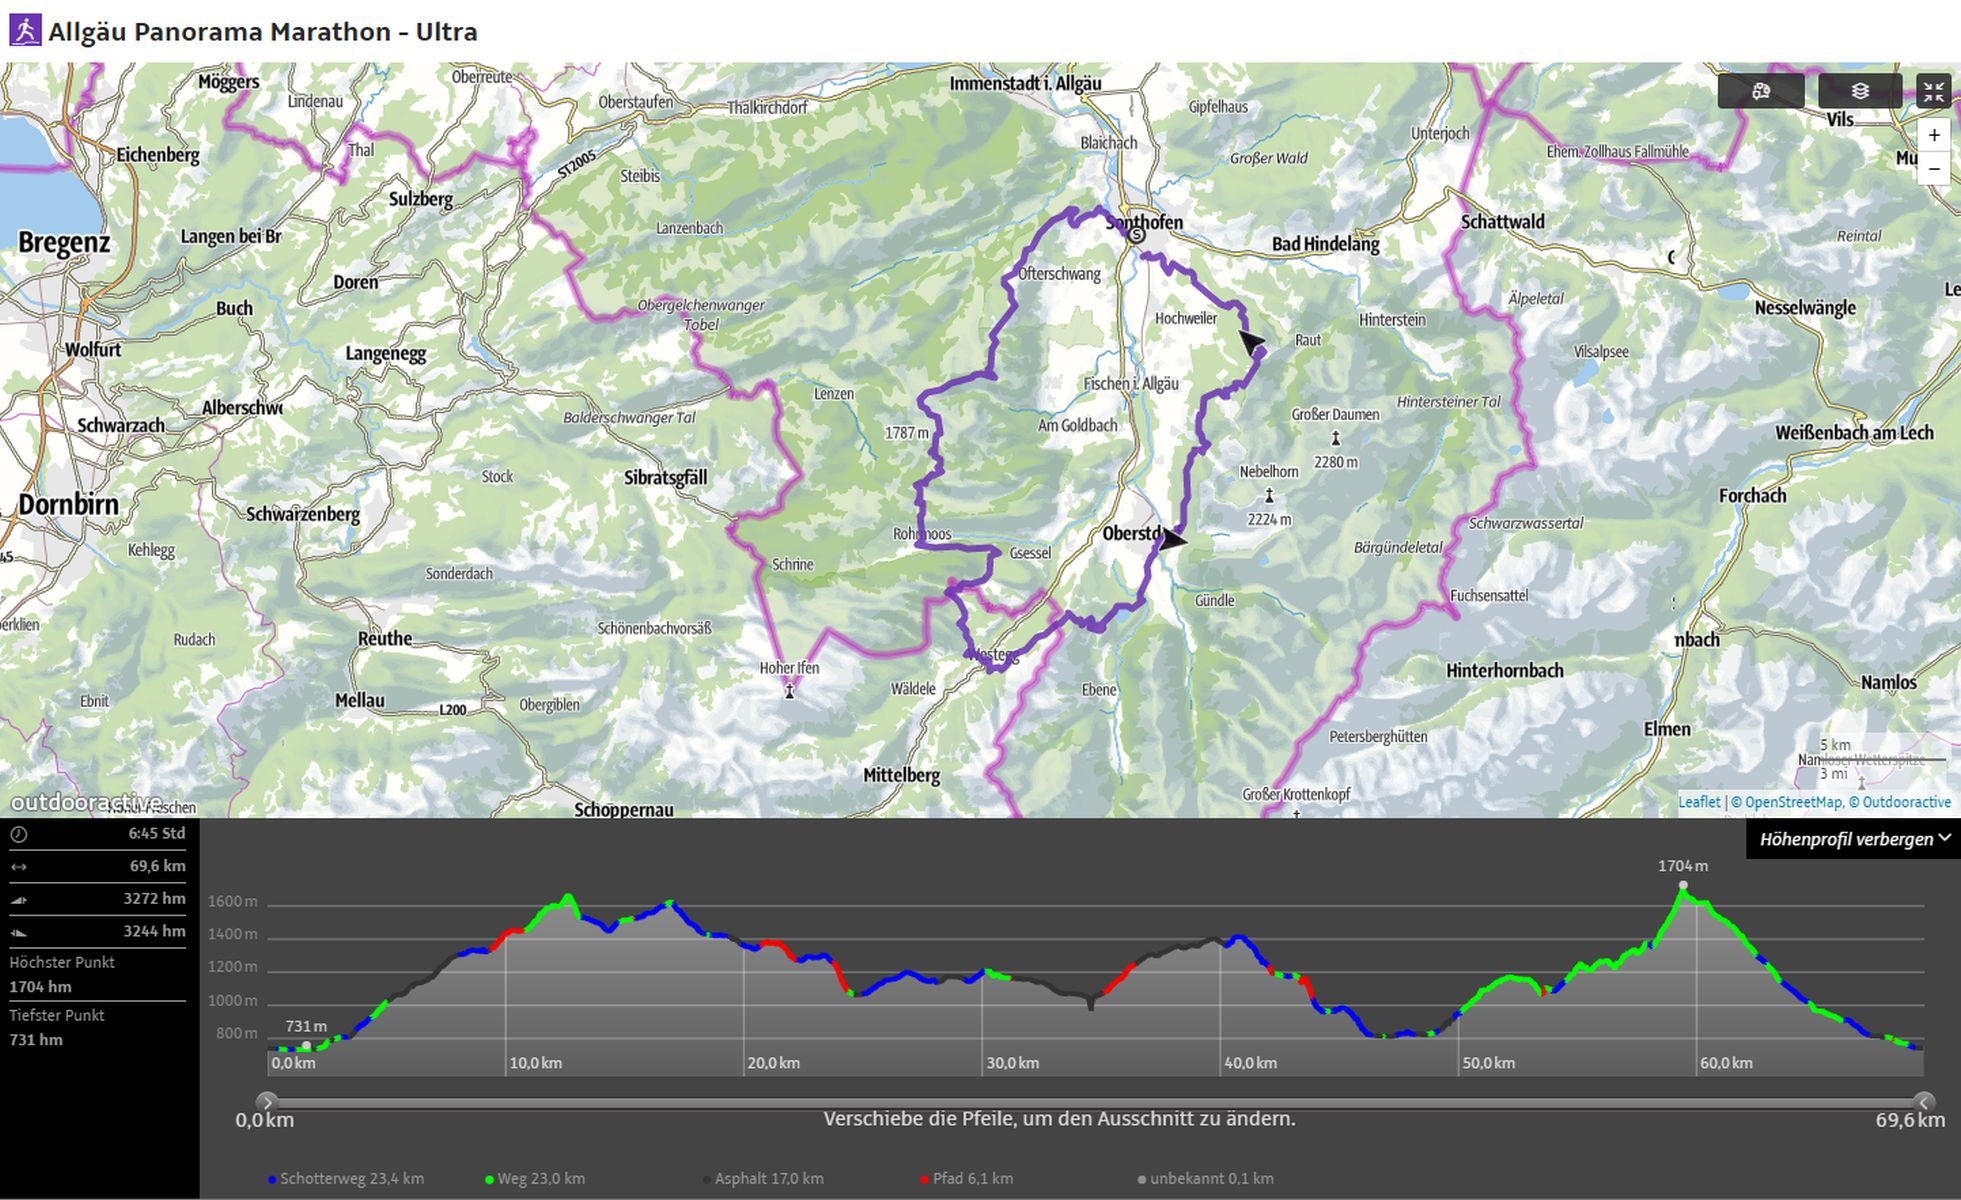Click the 50,0 km axis label
The width and height of the screenshot is (1961, 1200).
1488,1063
